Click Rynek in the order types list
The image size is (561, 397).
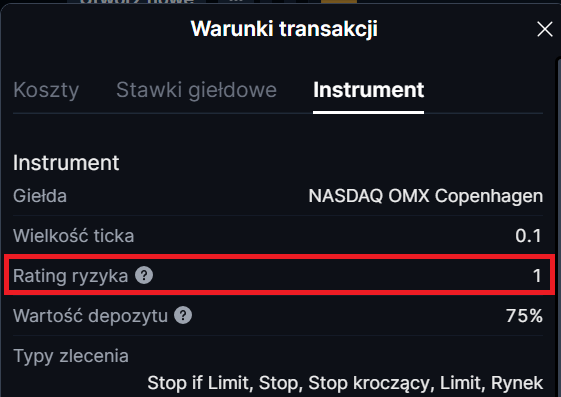(x=517, y=383)
